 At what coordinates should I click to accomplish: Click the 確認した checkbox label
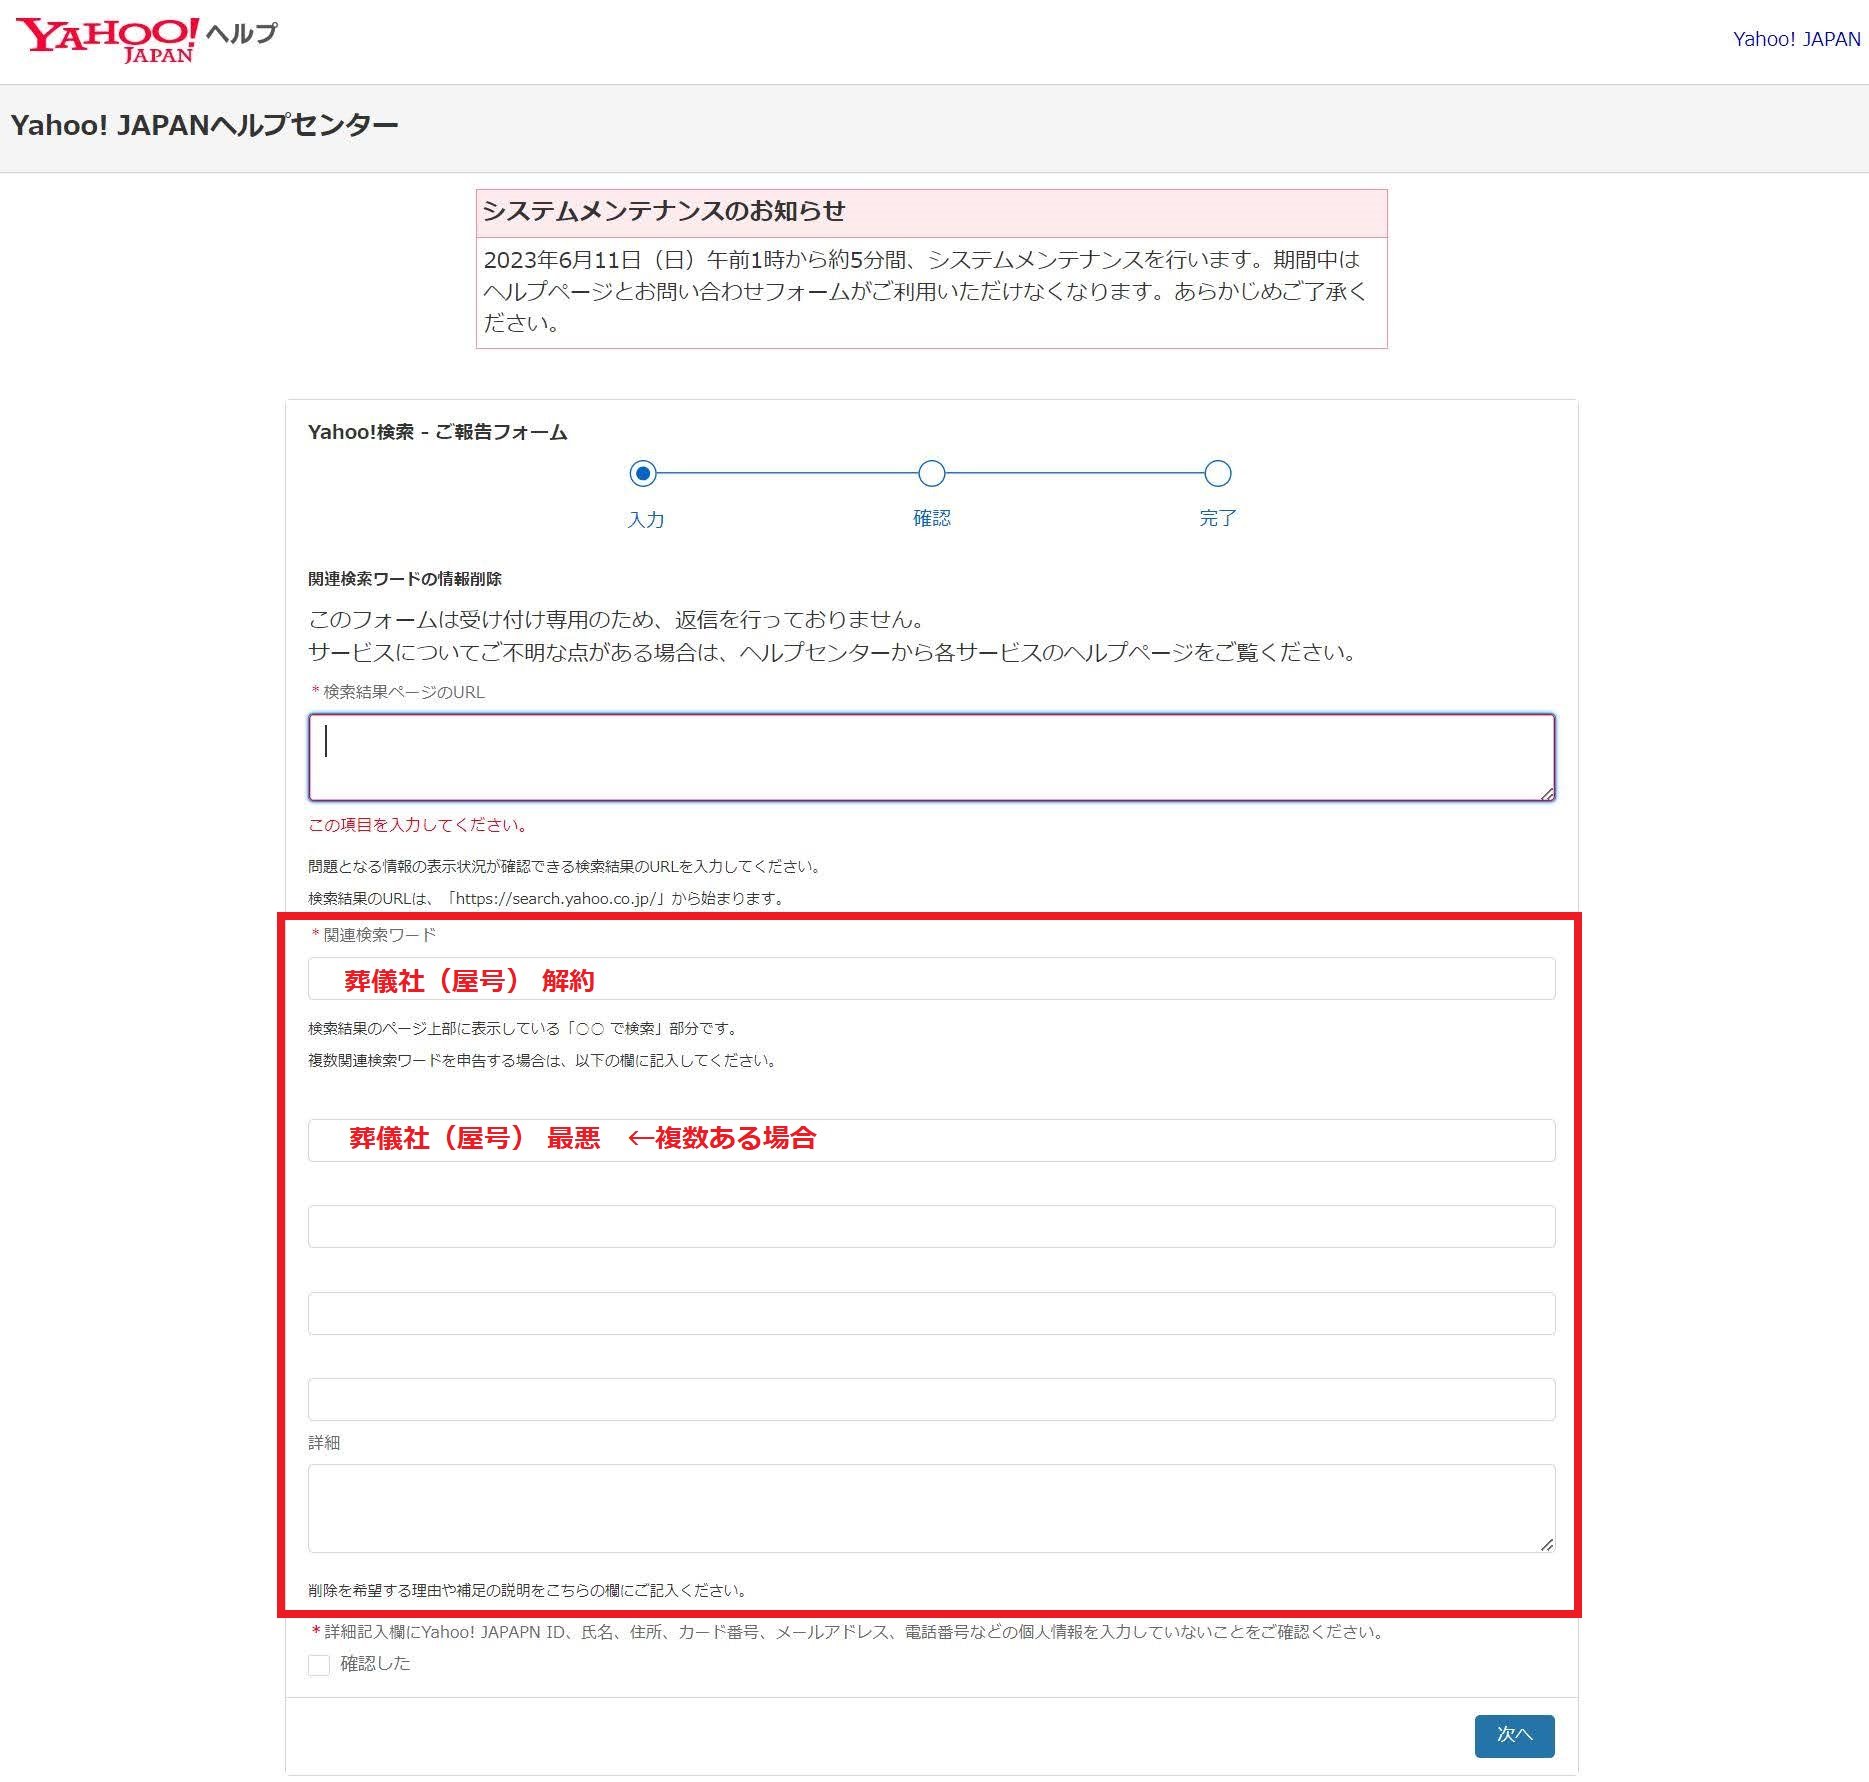tap(375, 1664)
